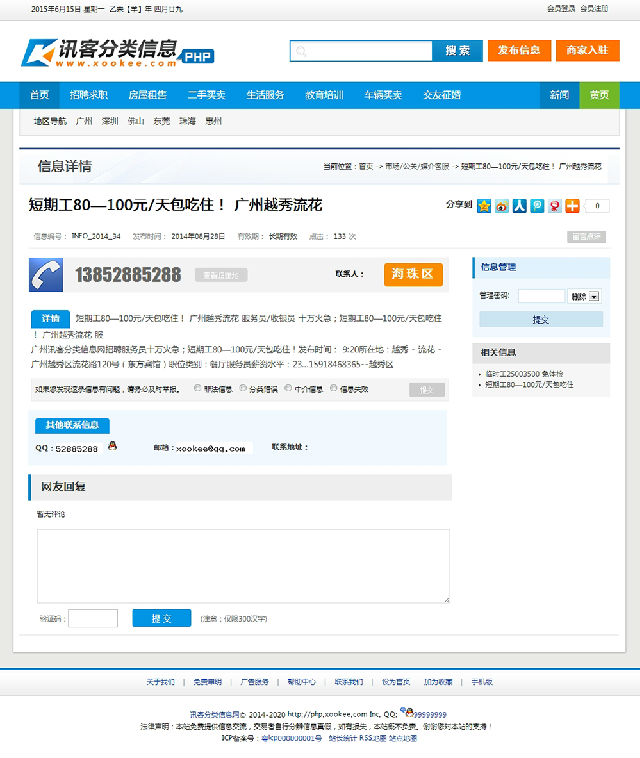Open 招聘求职 navigation item

[88, 95]
